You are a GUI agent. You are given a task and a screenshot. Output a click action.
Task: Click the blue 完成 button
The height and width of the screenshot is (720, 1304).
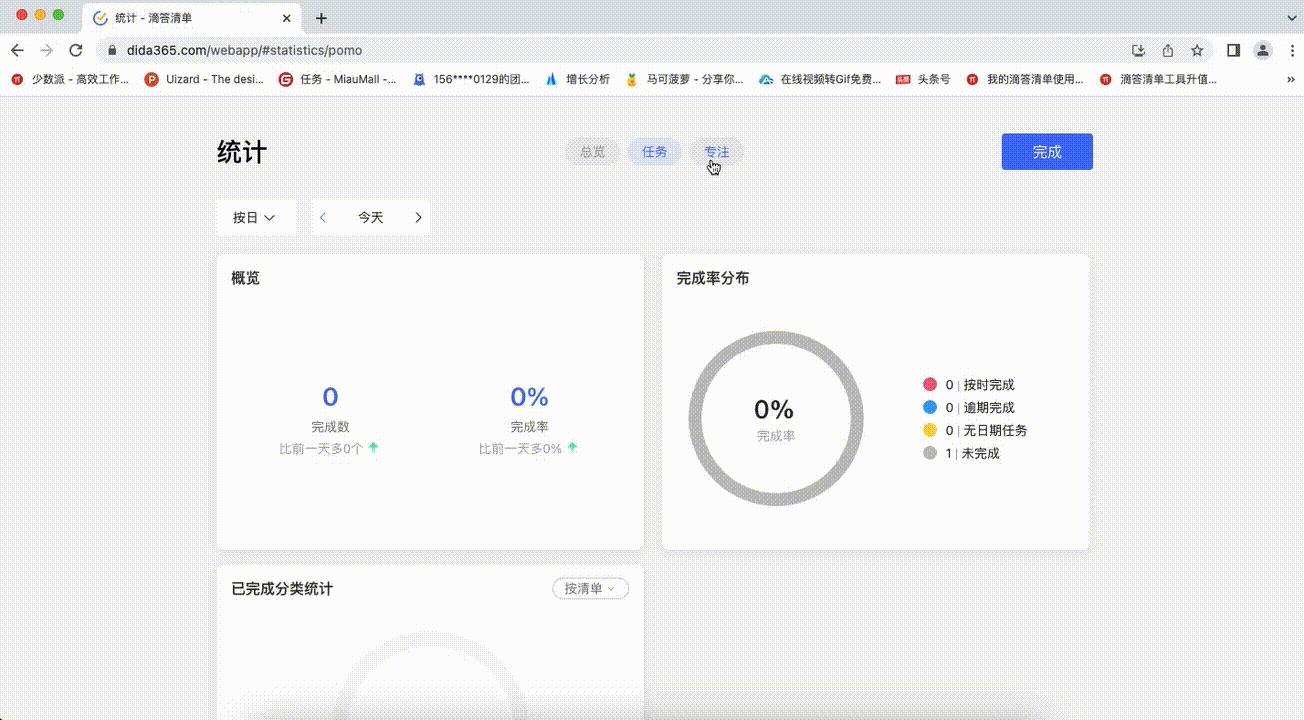pos(1046,151)
